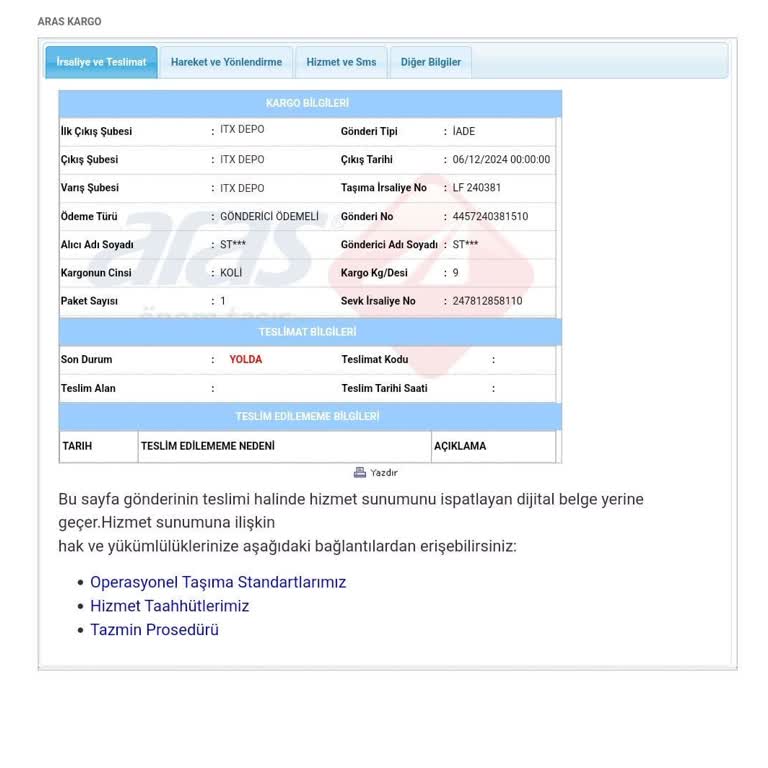Click the AÇIKLAMA column header
The height and width of the screenshot is (768, 768).
pos(460,446)
